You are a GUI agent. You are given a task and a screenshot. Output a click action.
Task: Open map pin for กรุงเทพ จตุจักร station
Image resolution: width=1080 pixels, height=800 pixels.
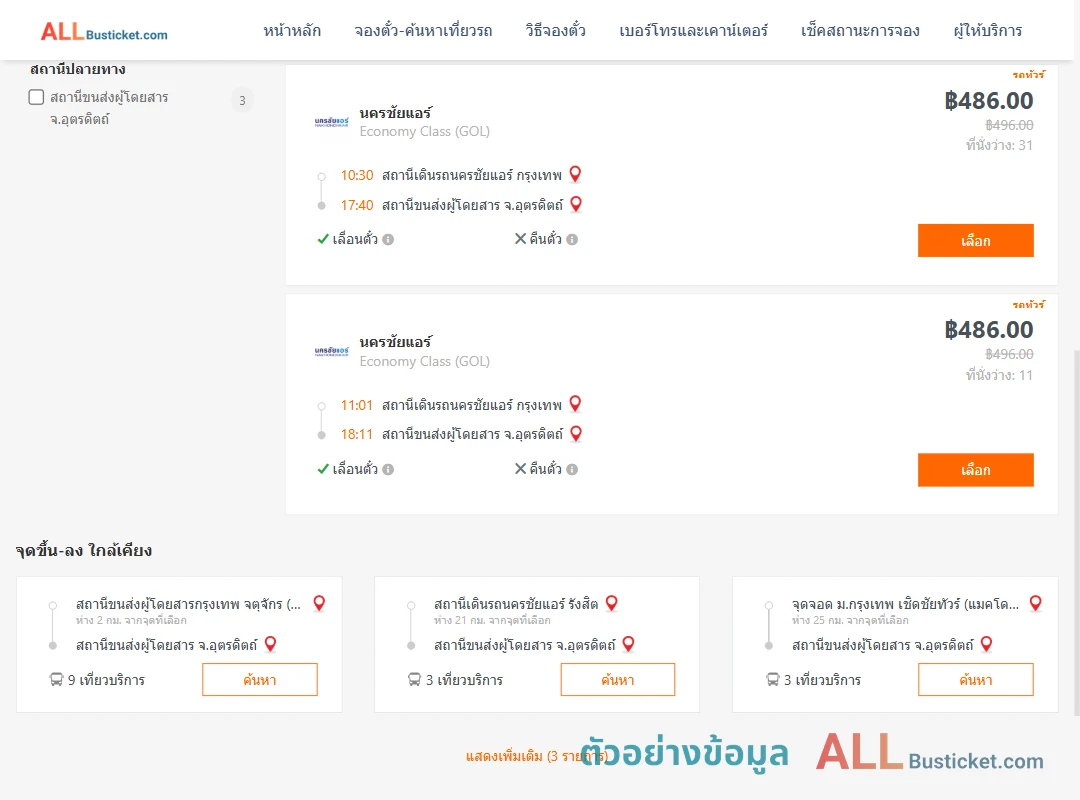pos(319,603)
